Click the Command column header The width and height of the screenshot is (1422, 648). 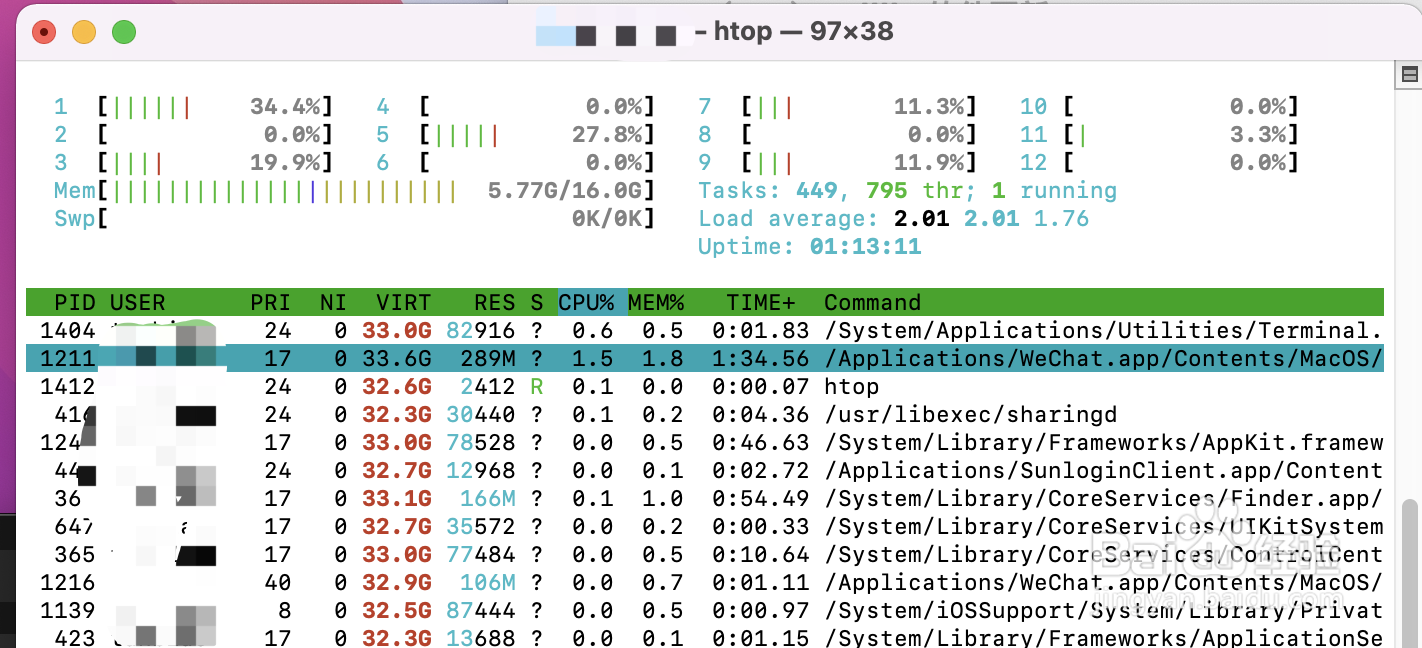[873, 302]
